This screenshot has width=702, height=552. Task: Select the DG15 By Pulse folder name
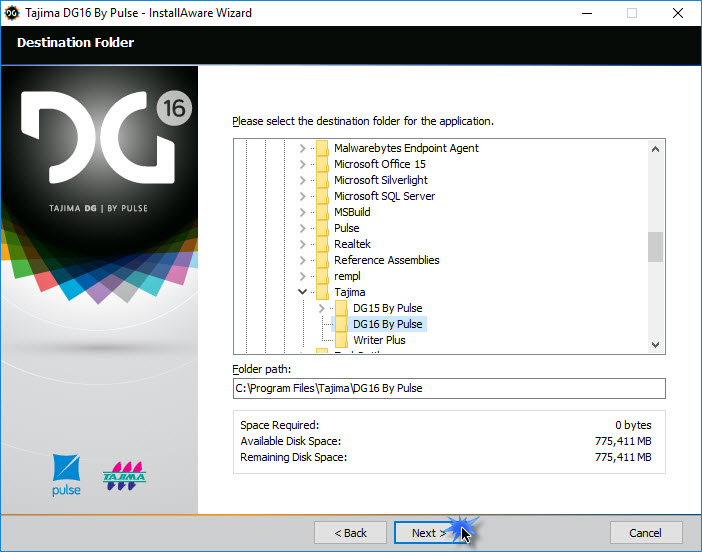tap(388, 308)
